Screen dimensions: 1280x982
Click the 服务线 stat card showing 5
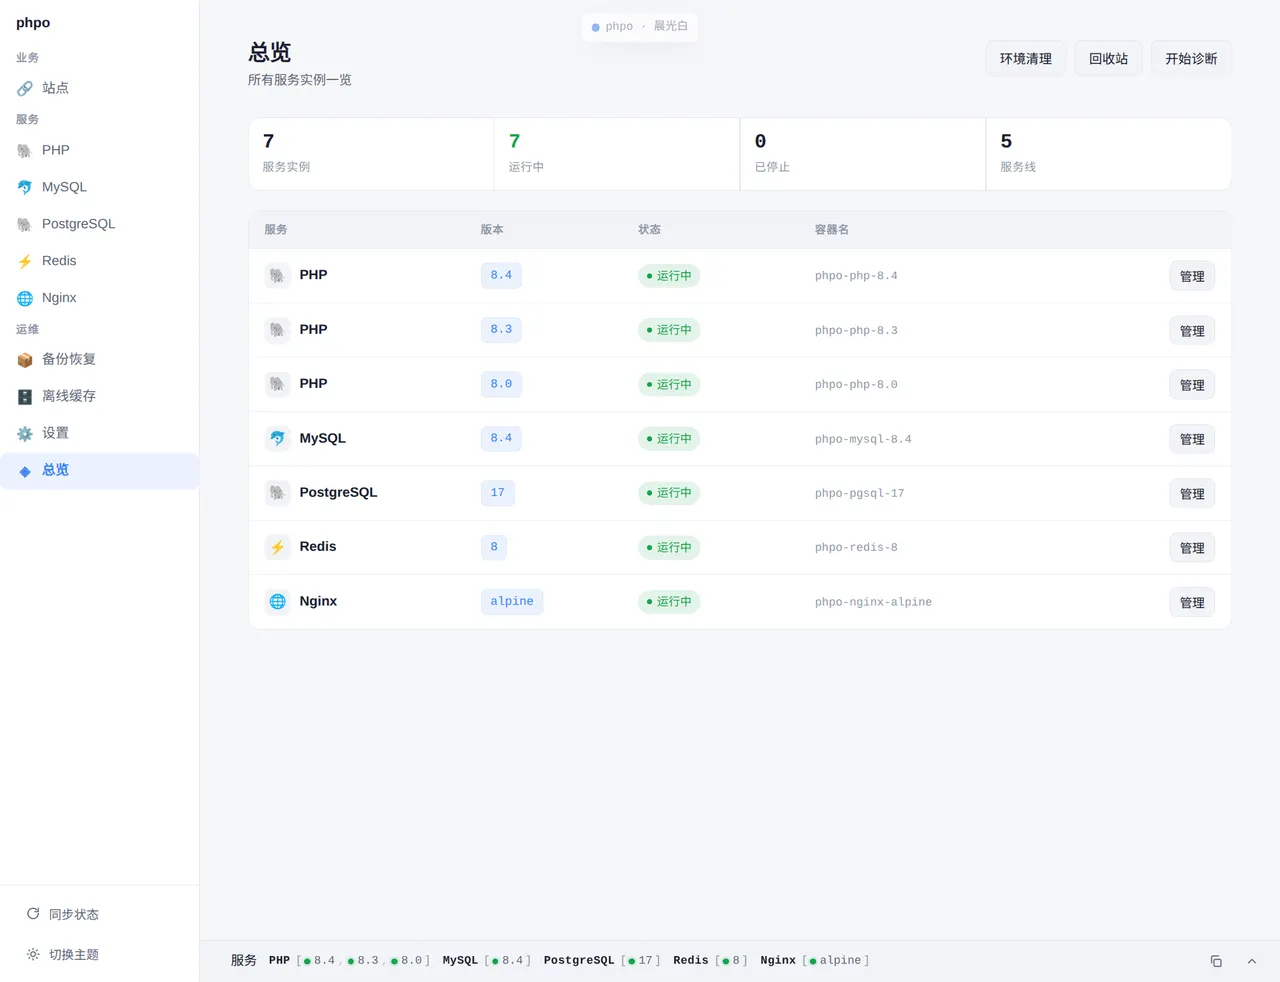(1108, 154)
